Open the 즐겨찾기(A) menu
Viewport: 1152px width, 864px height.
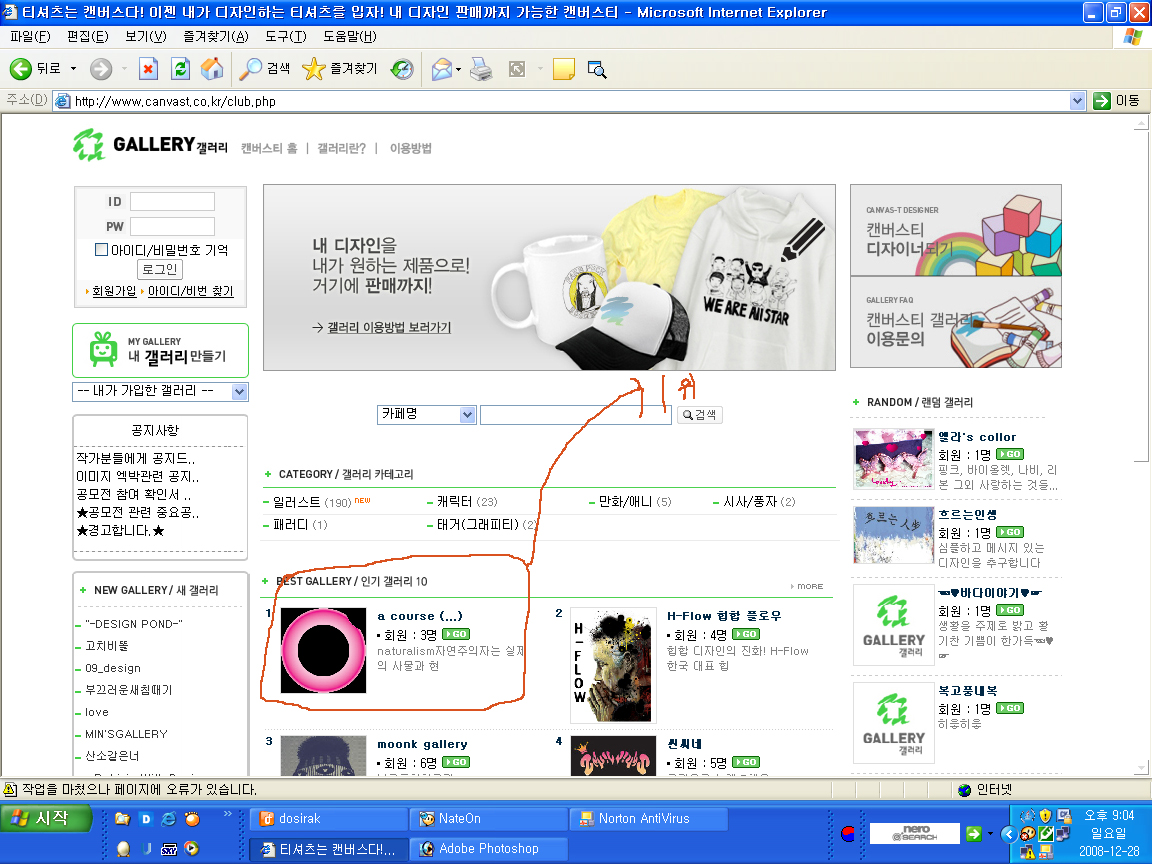click(216, 37)
